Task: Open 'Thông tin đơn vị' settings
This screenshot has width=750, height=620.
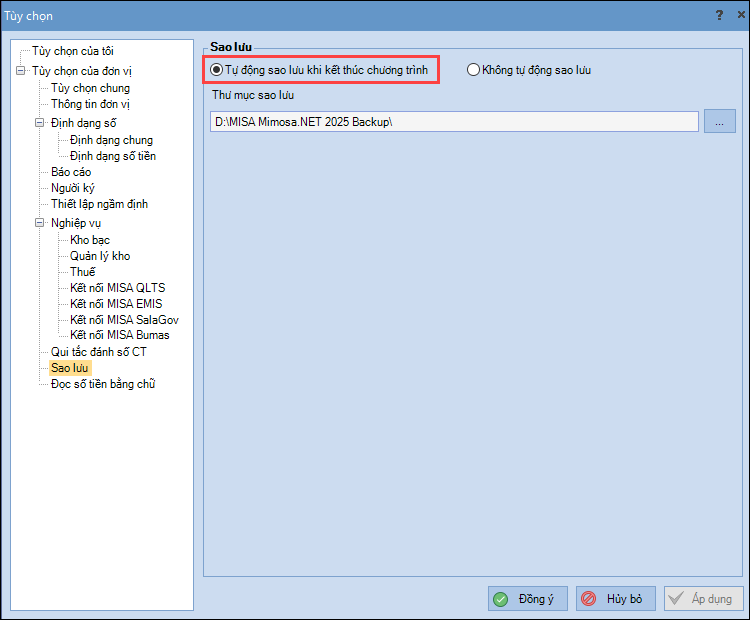Action: (x=90, y=104)
